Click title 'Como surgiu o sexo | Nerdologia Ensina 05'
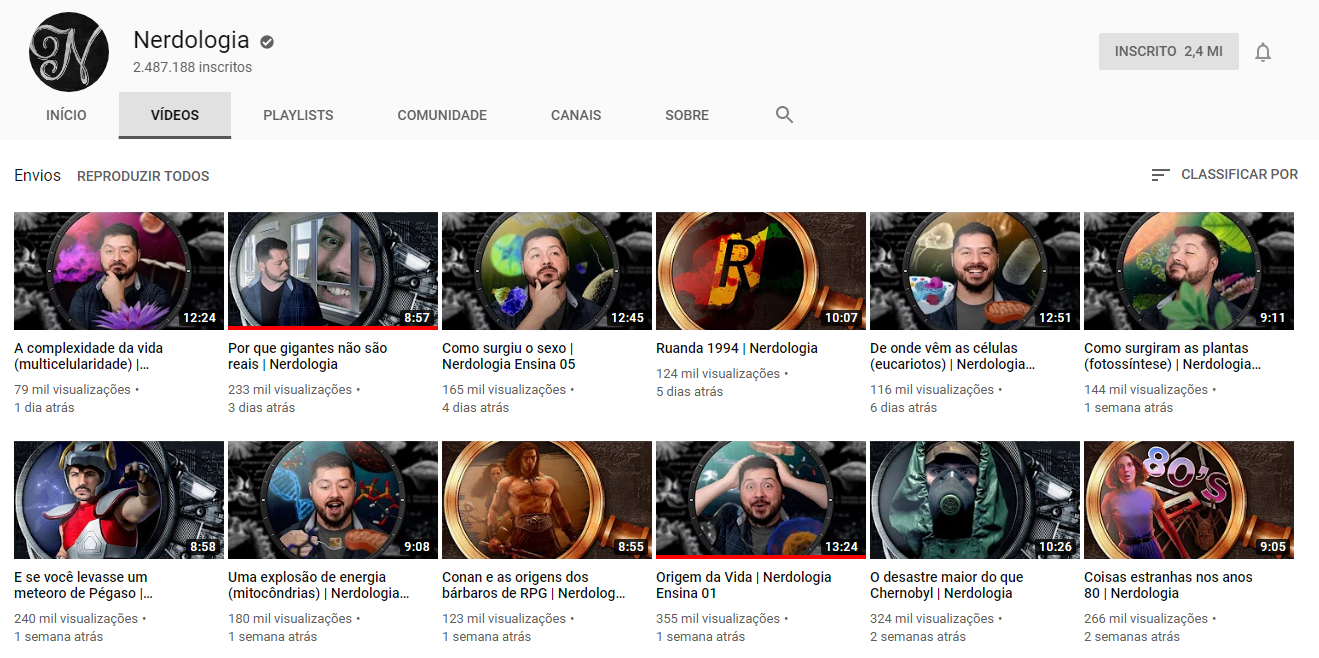This screenshot has height=658, width=1319. click(509, 356)
